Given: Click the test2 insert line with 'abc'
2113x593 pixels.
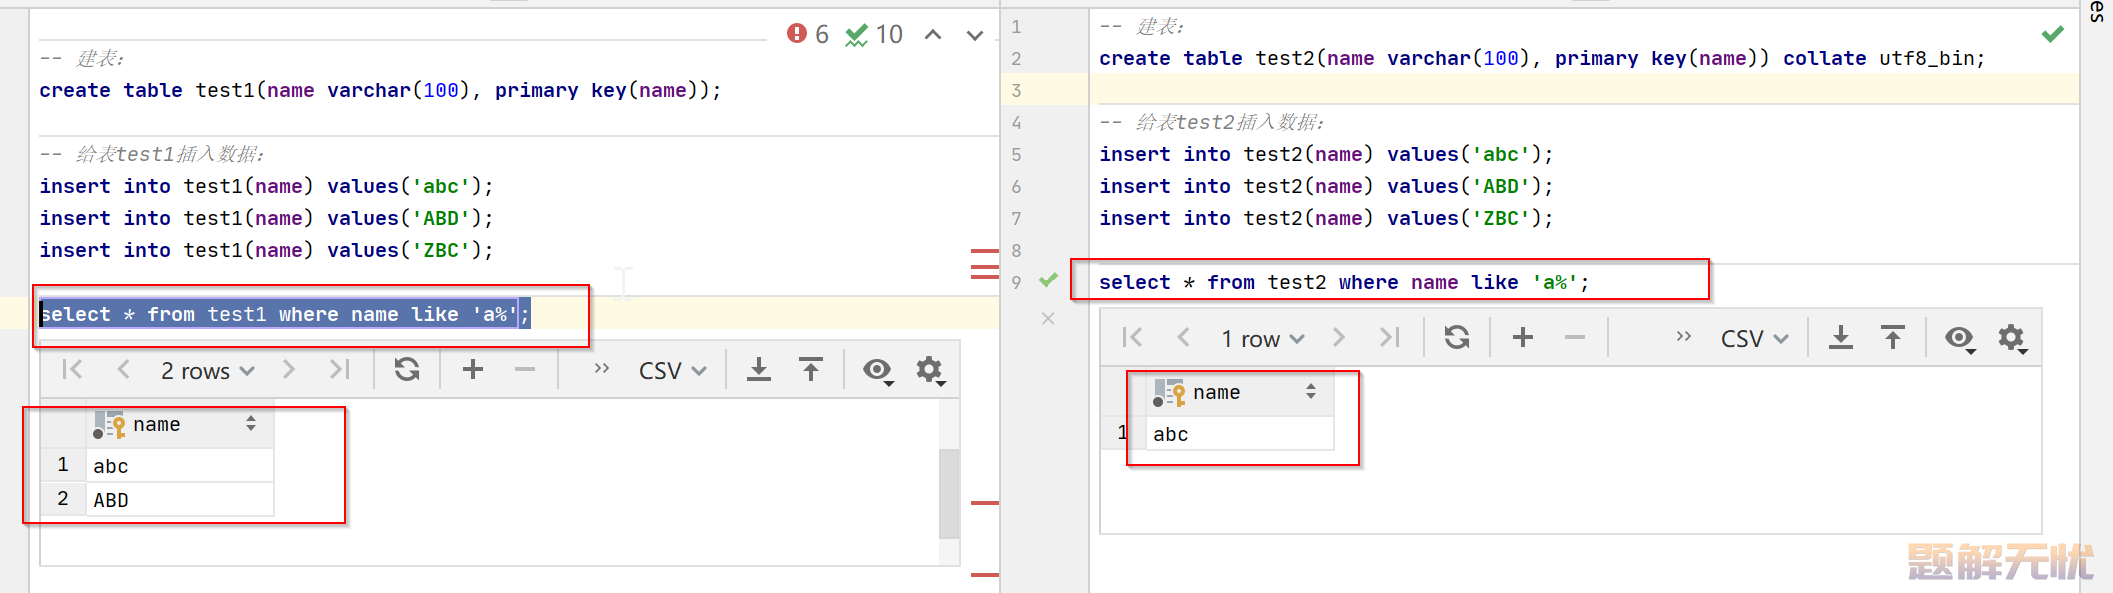Looking at the screenshot, I should coord(1326,155).
